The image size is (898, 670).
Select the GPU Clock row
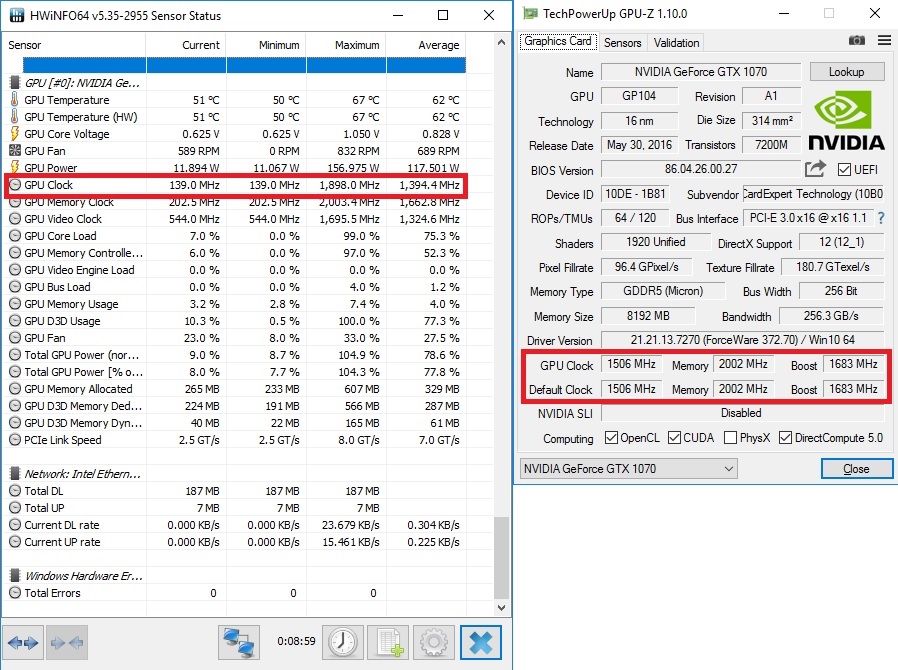click(x=235, y=185)
